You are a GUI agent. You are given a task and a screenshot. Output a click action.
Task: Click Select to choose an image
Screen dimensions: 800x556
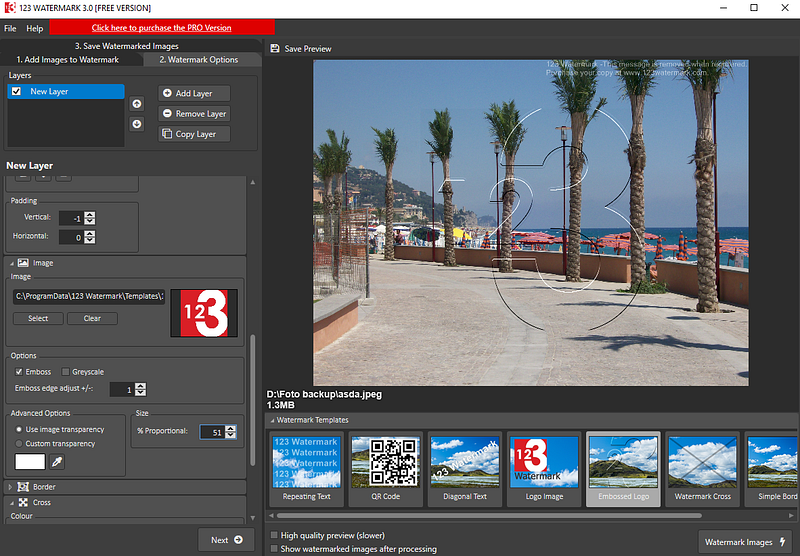(x=38, y=318)
